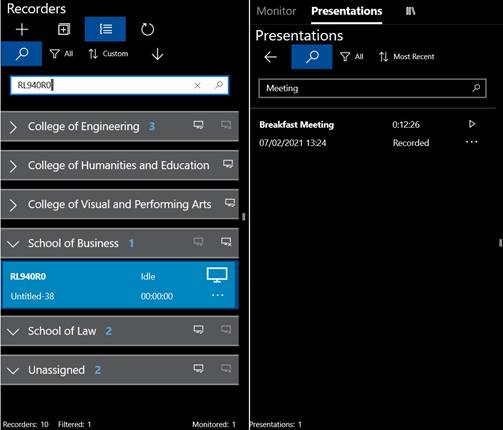Image resolution: width=503 pixels, height=430 pixels.
Task: Clear the RL940R0 search text
Action: [197, 85]
